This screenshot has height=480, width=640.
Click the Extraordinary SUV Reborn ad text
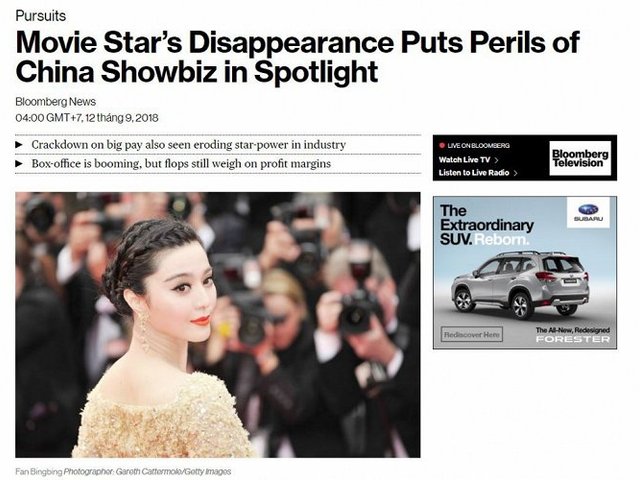(487, 225)
